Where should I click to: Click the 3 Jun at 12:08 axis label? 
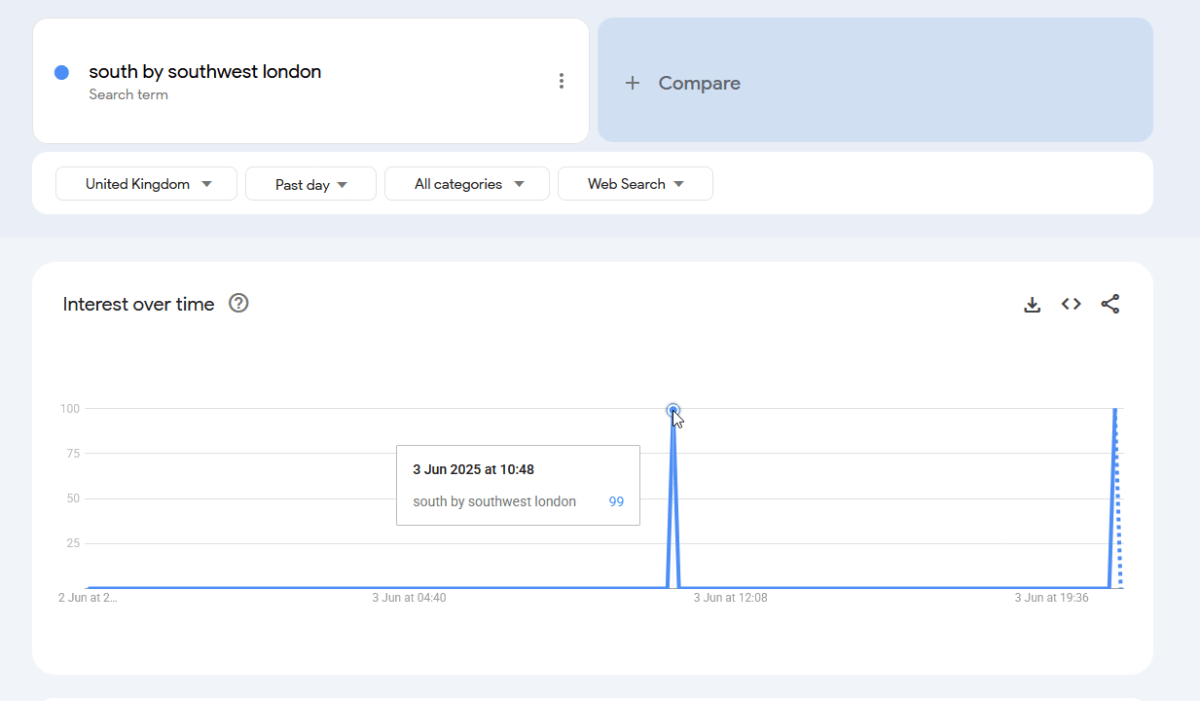click(731, 598)
